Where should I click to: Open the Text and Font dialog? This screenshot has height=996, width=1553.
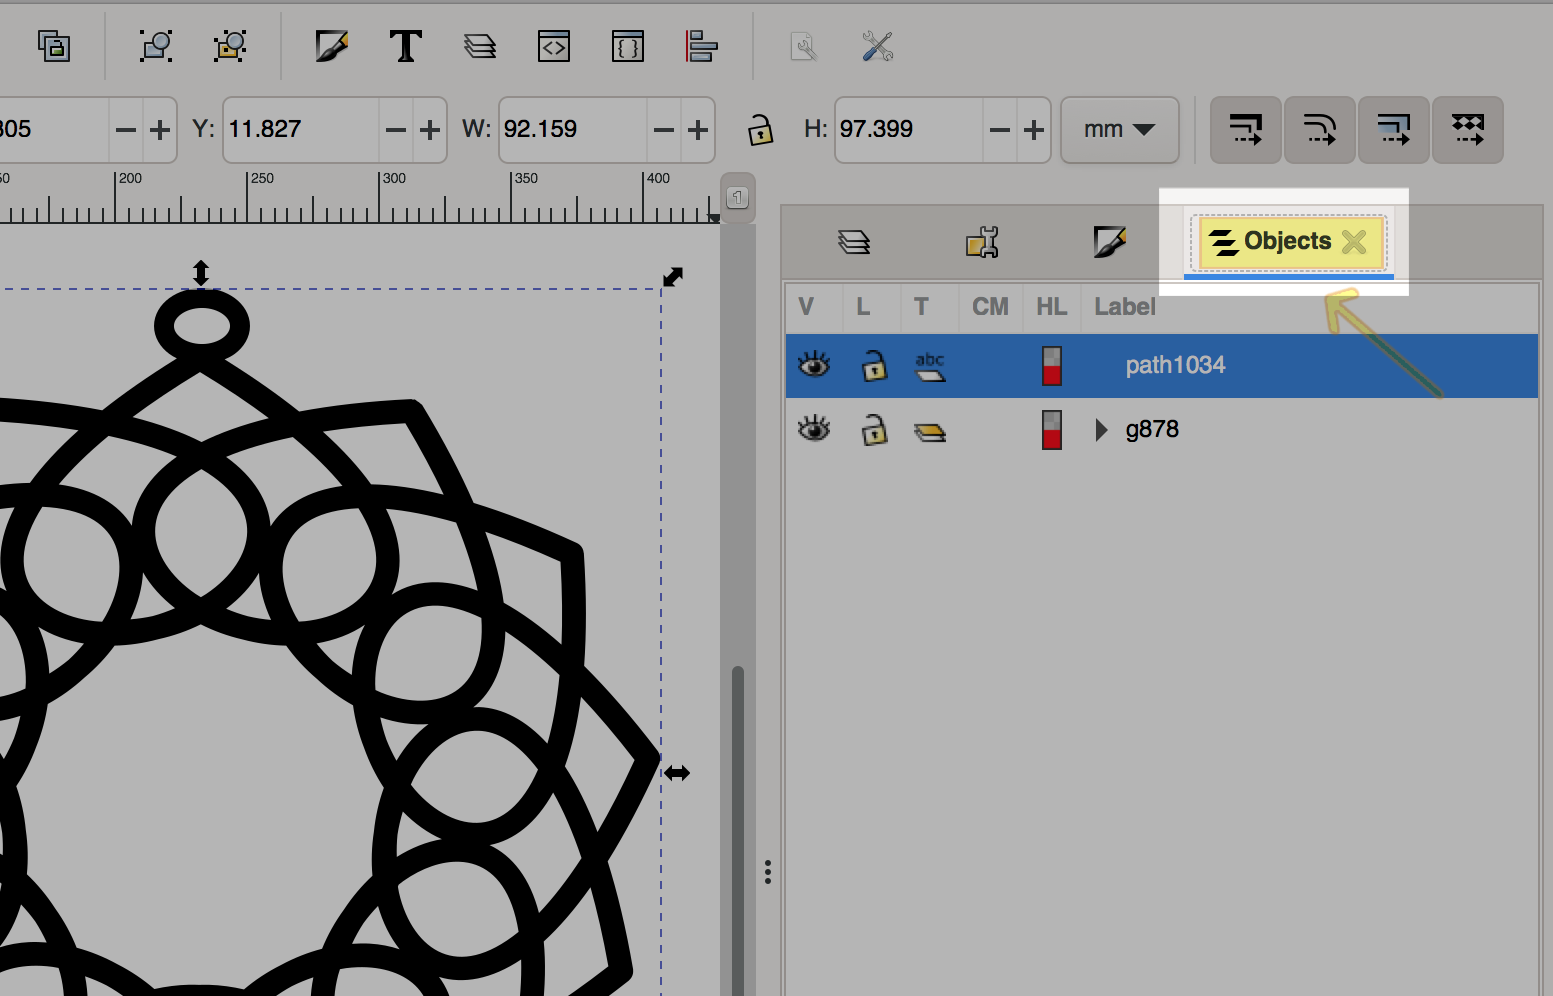point(405,47)
